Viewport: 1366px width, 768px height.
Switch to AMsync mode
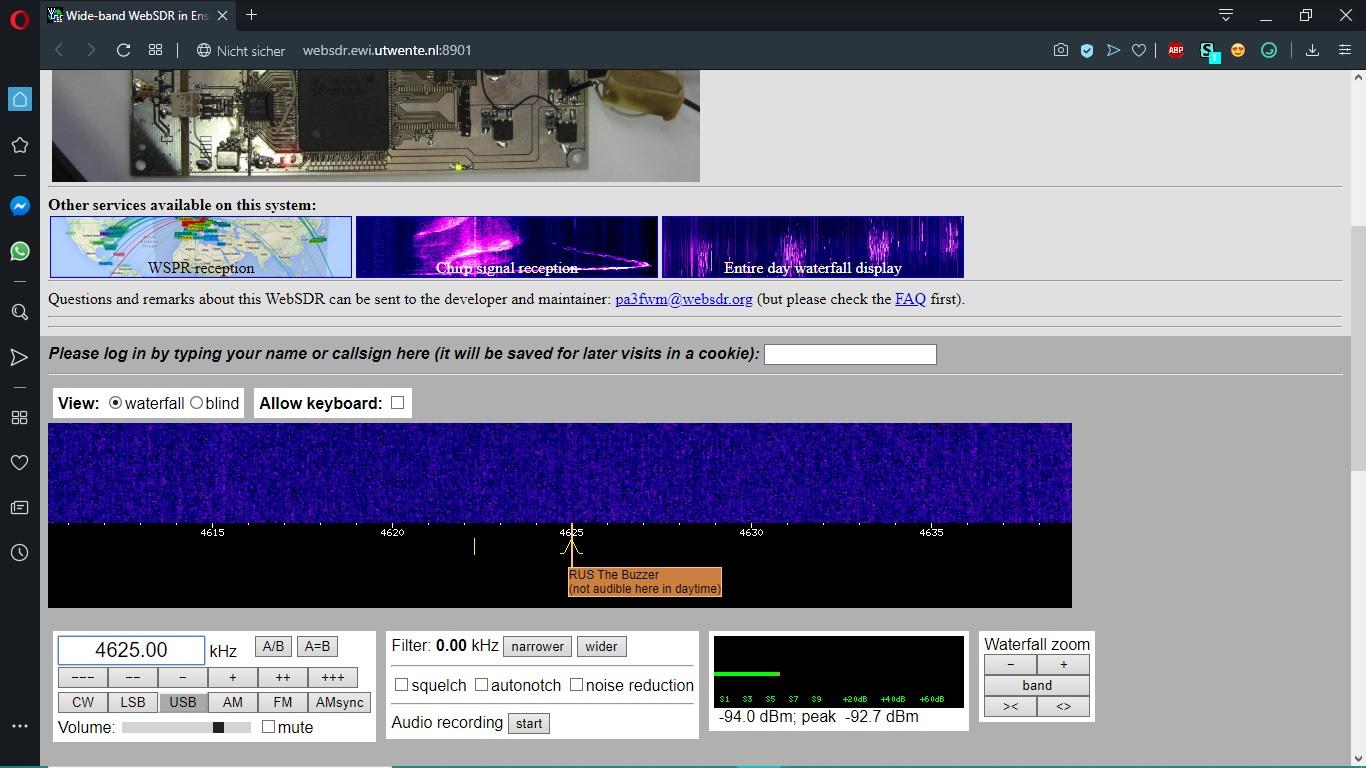(340, 702)
